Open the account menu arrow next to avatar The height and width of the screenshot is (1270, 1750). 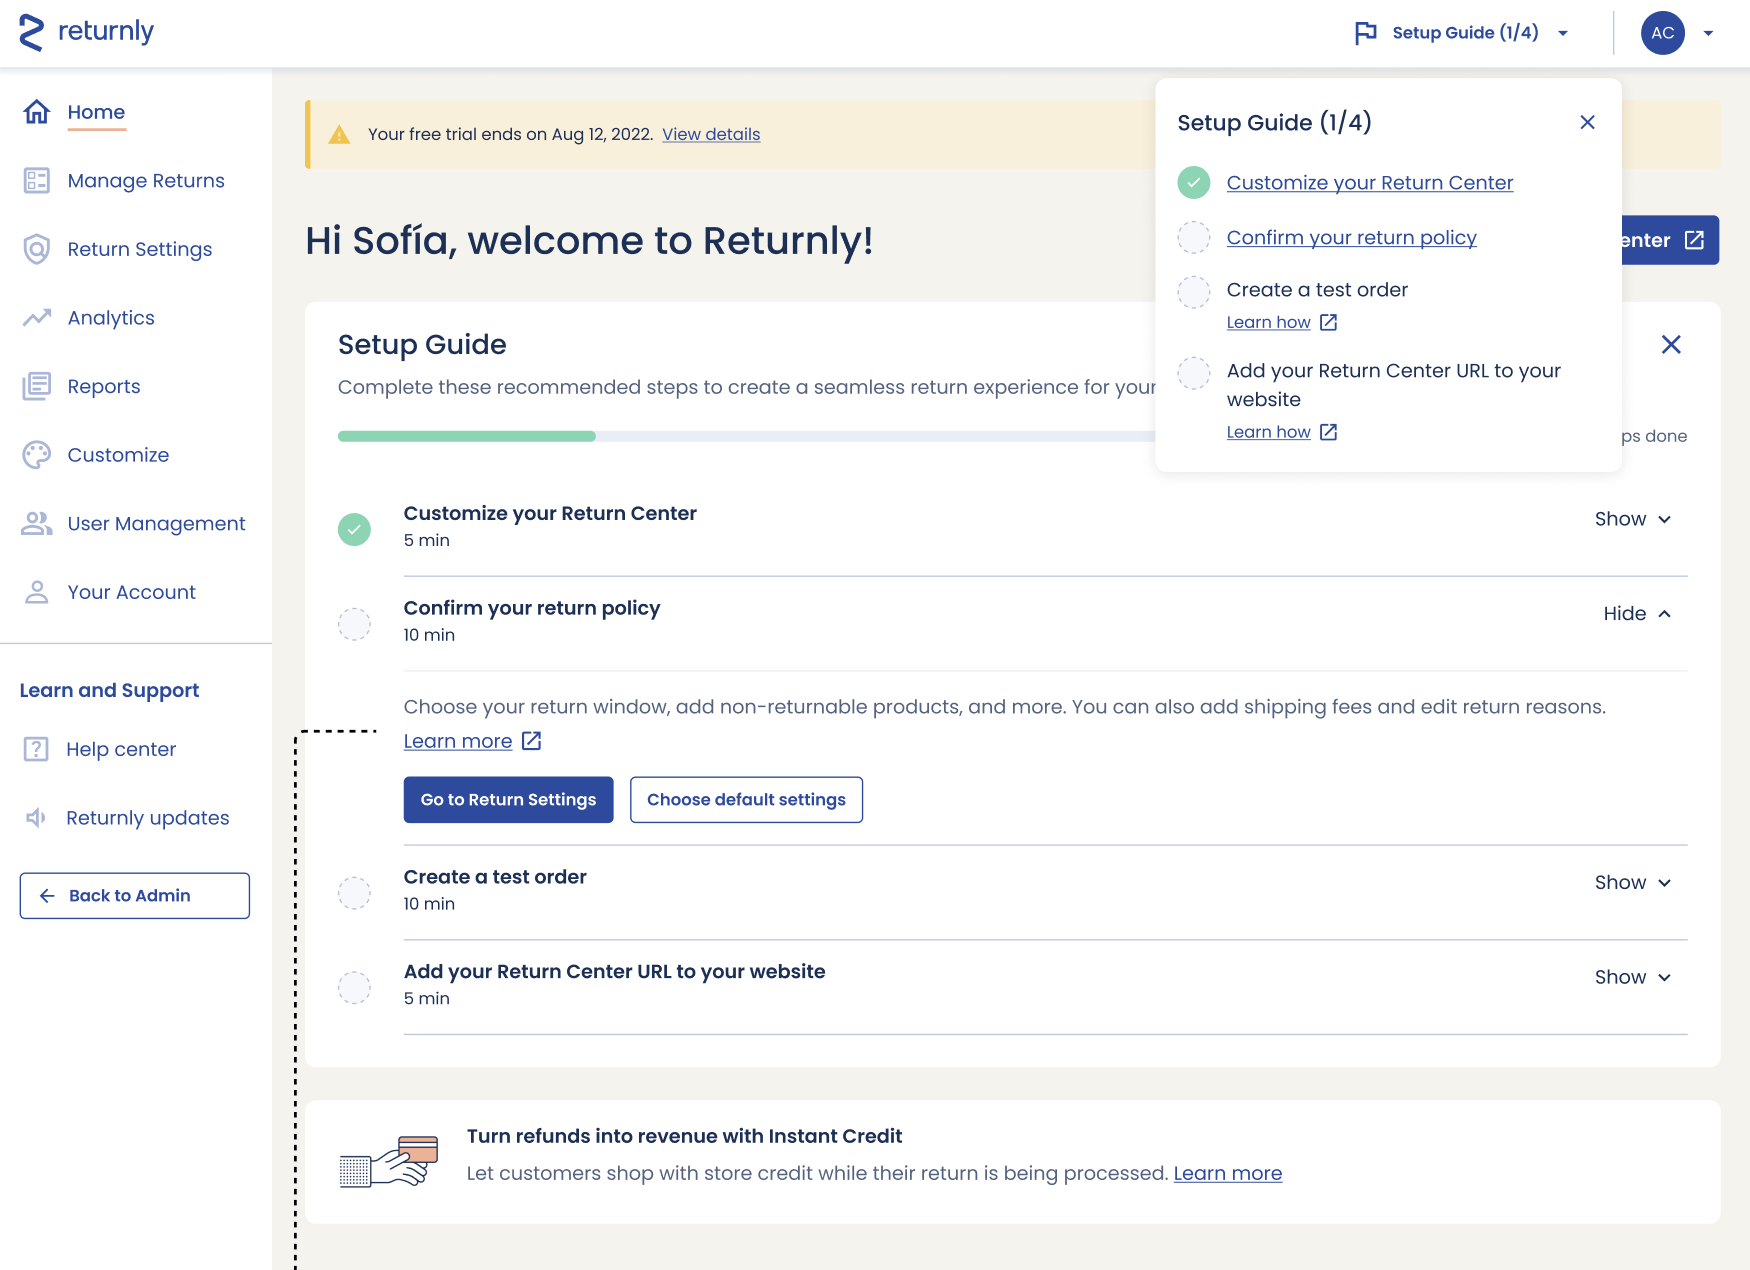[x=1708, y=33]
